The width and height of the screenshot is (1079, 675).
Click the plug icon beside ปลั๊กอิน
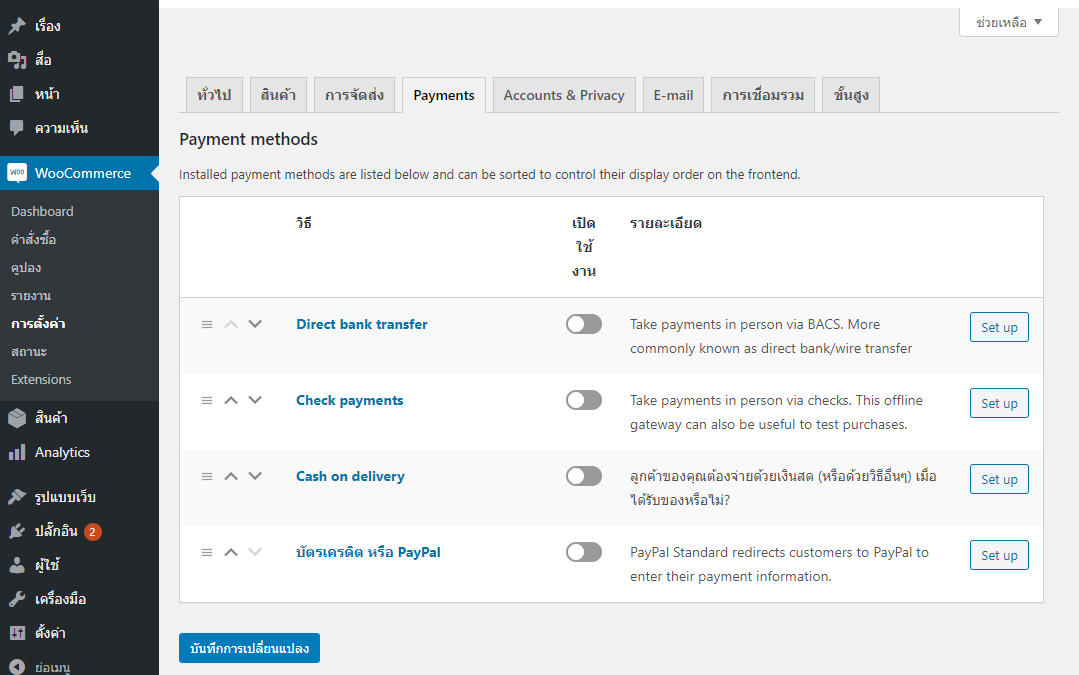pyautogui.click(x=17, y=531)
